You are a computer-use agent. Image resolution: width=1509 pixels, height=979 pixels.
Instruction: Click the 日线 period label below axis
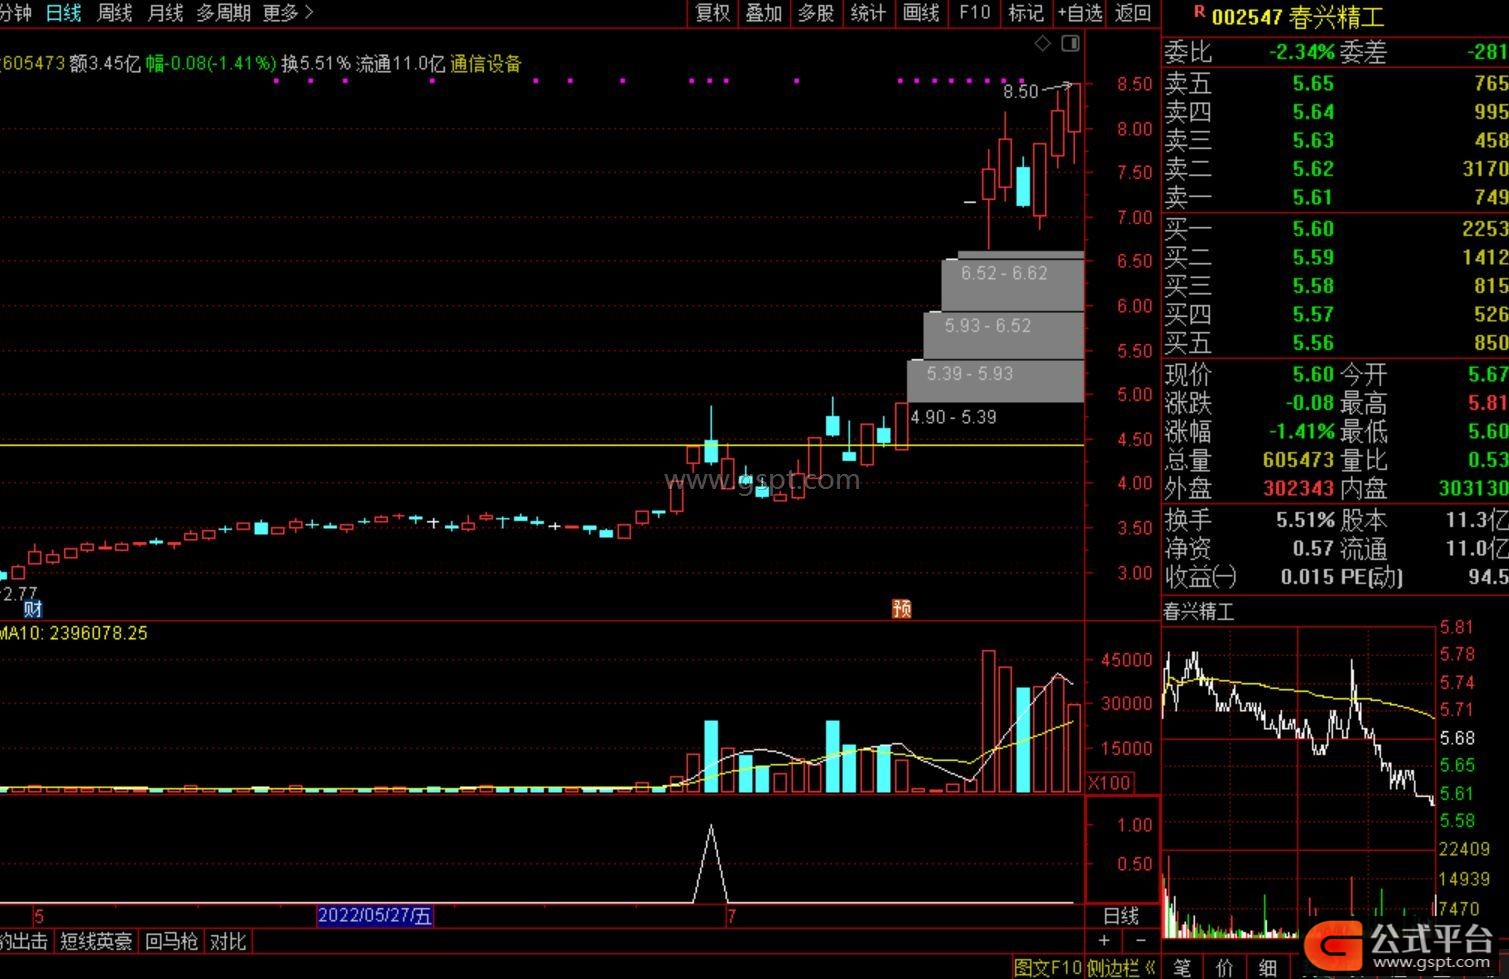tap(1121, 915)
